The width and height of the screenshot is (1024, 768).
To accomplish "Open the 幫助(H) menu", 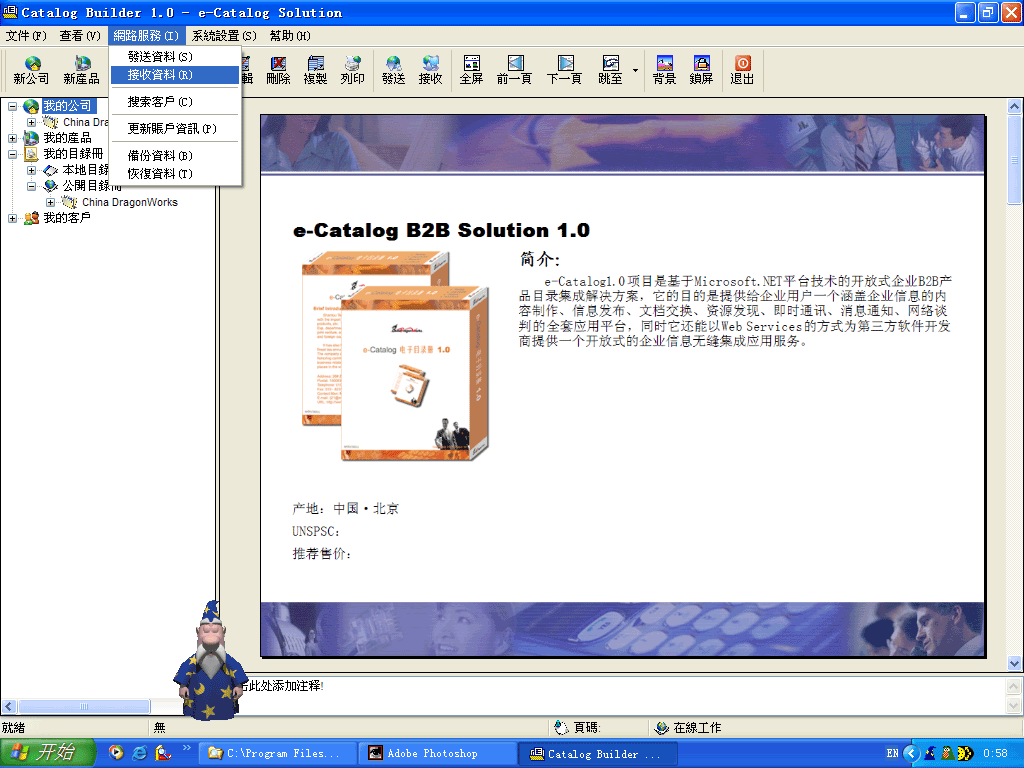I will pyautogui.click(x=290, y=35).
